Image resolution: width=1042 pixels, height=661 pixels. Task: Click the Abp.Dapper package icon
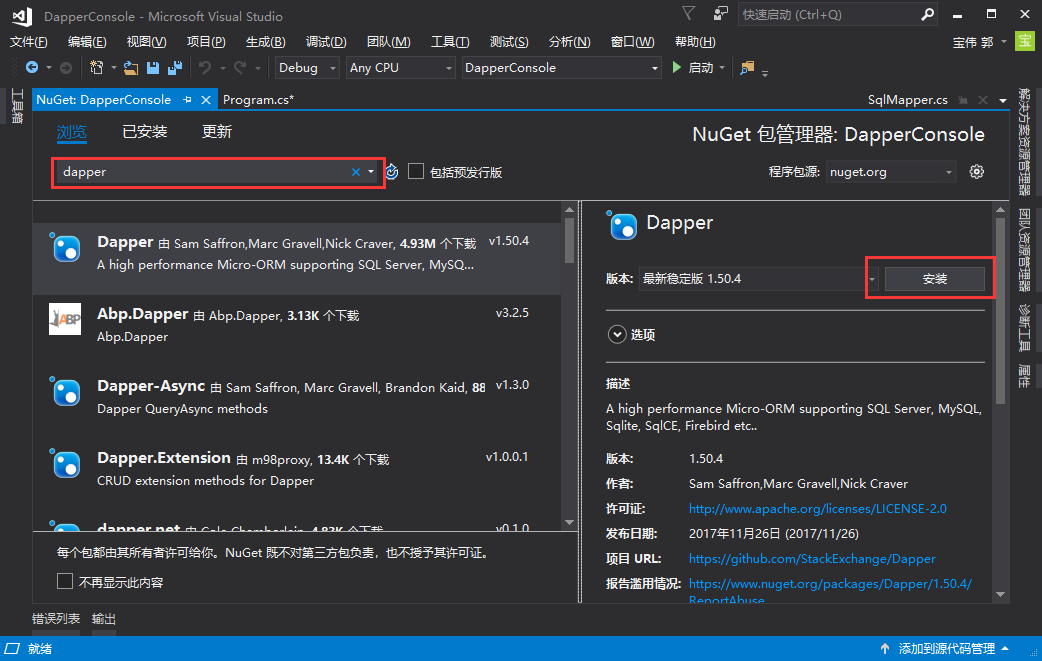click(x=65, y=320)
